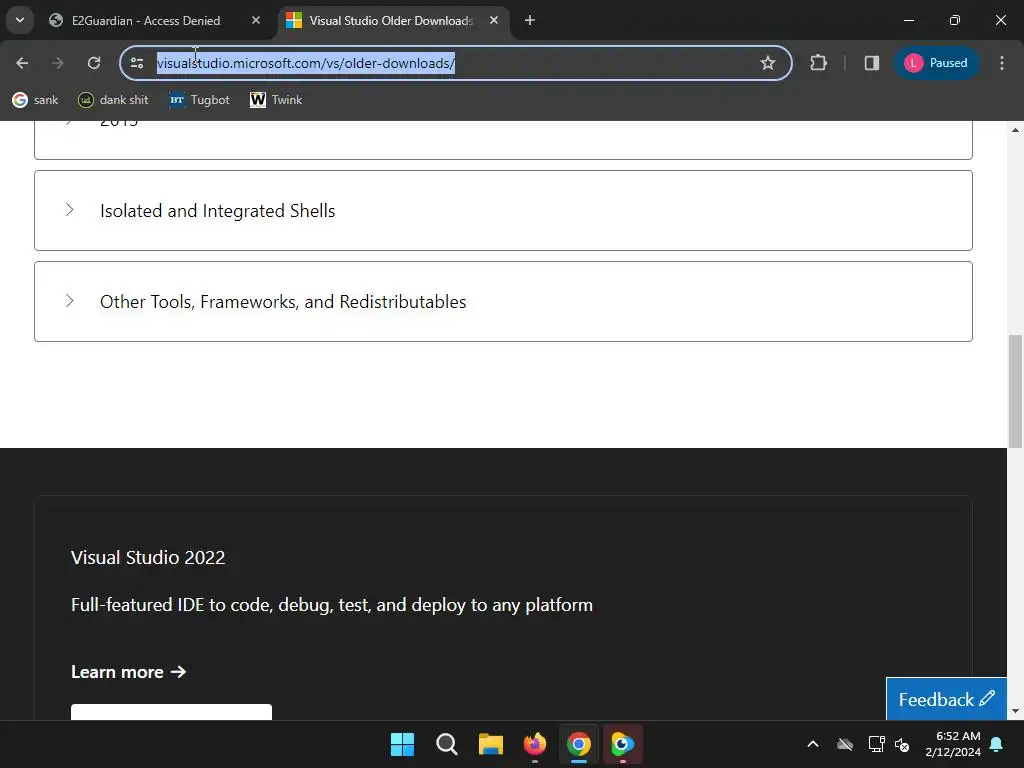Click the network status tray icon
Image resolution: width=1024 pixels, height=768 pixels.
[x=876, y=744]
